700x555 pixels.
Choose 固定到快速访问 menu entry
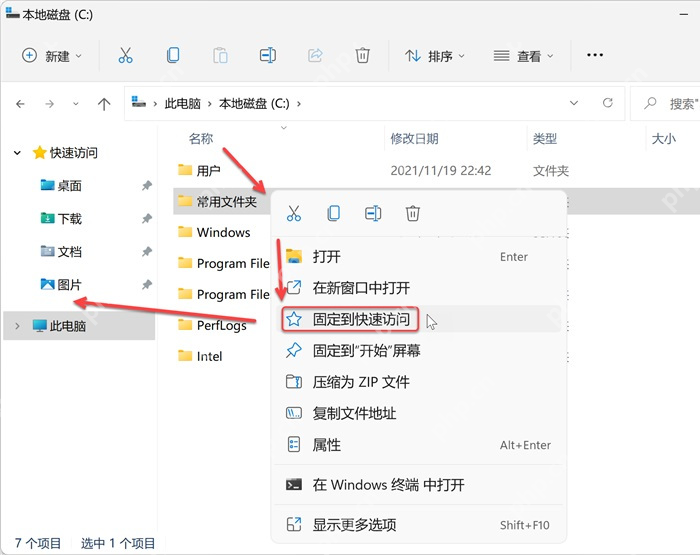click(x=417, y=319)
